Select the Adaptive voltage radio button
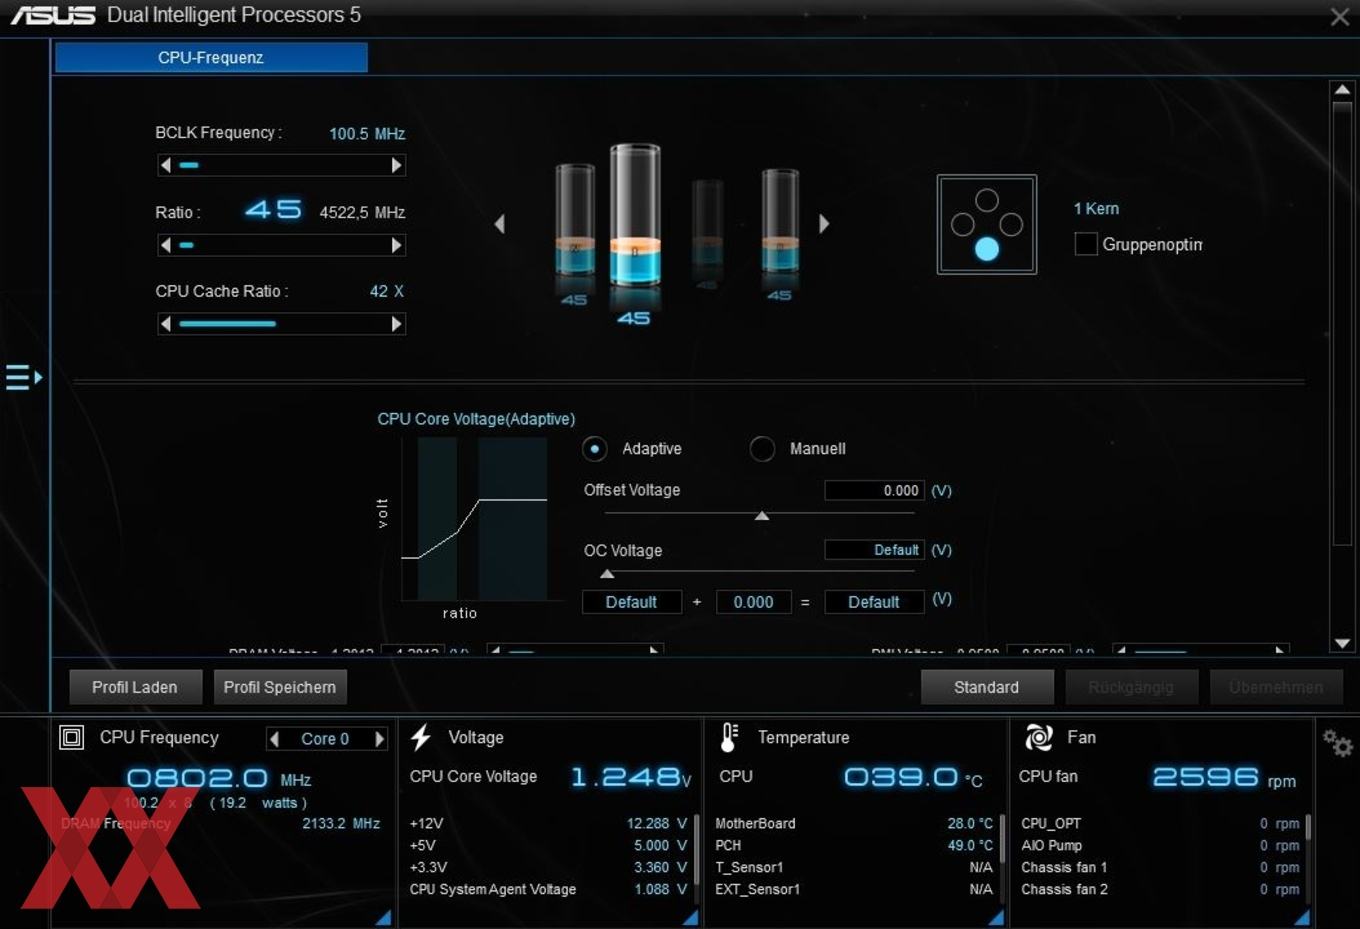 (595, 449)
